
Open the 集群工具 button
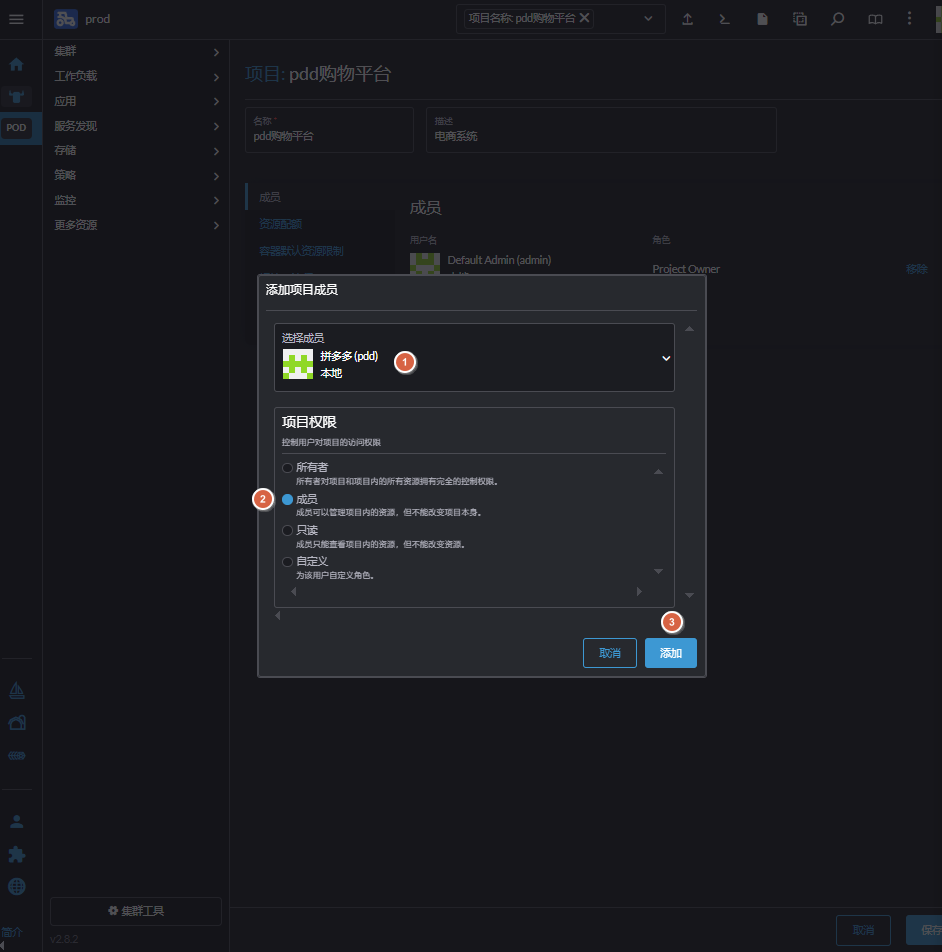click(x=136, y=911)
